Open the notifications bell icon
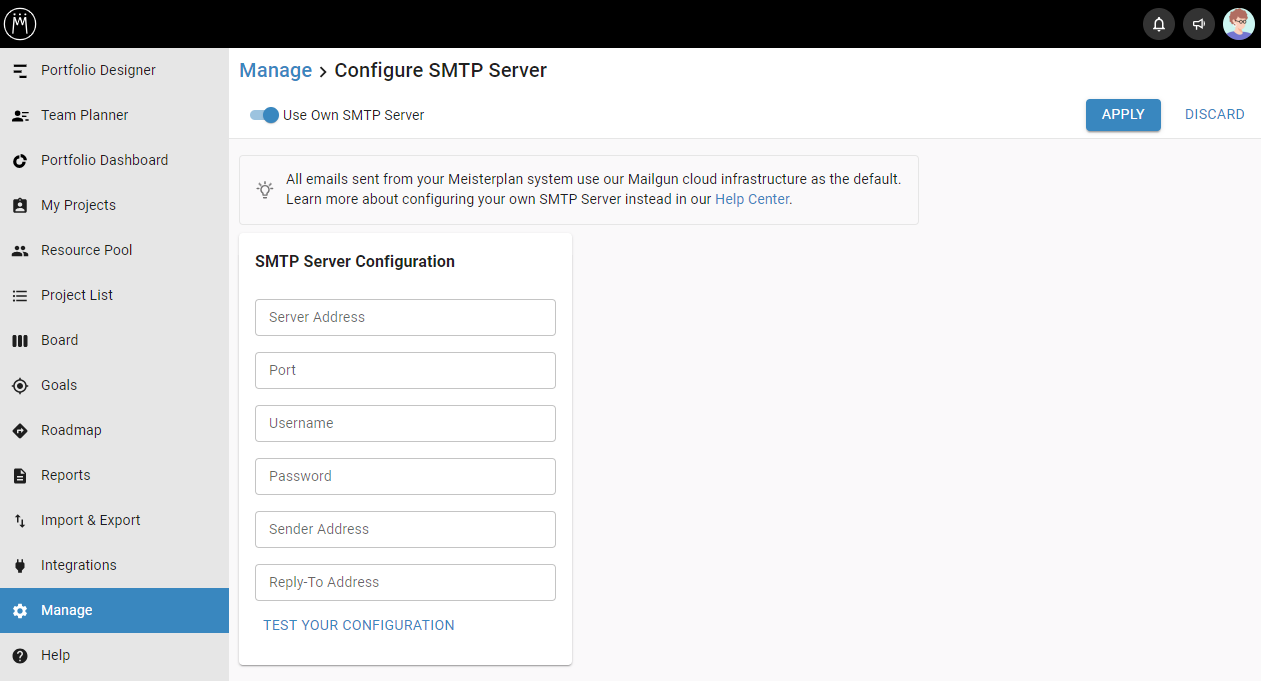This screenshot has width=1261, height=681. point(1159,24)
